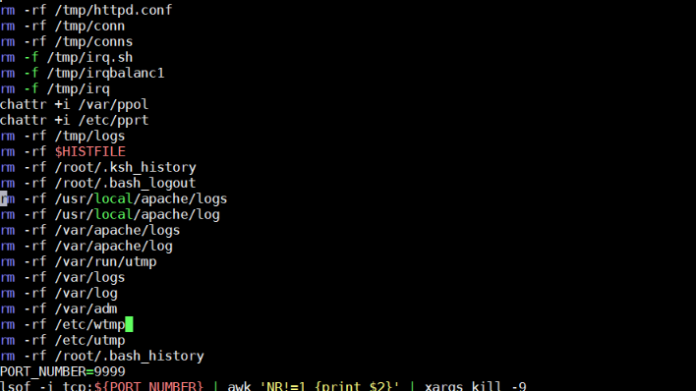
Task: Click the '/root/.bash_history' path
Action: 129,356
